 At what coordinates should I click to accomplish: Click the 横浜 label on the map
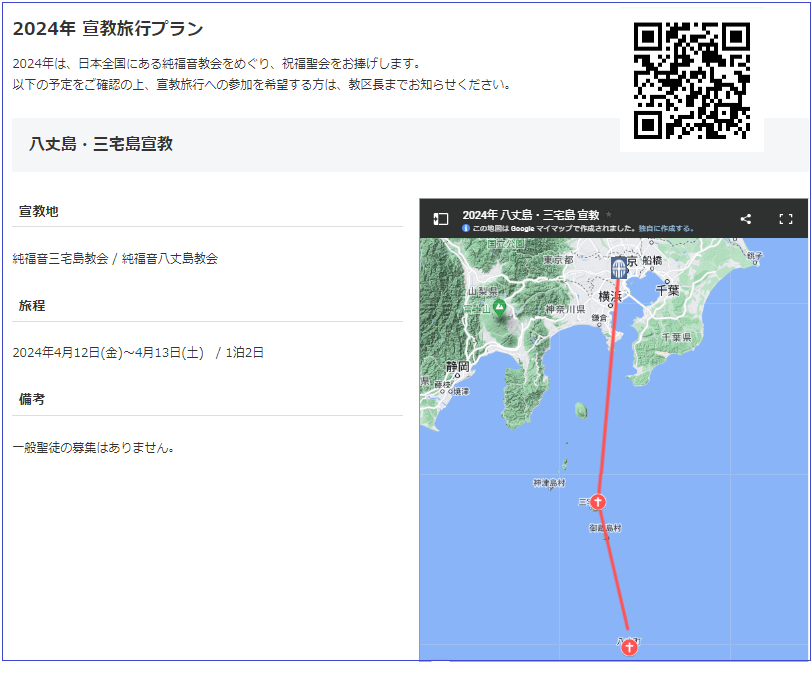(x=610, y=297)
